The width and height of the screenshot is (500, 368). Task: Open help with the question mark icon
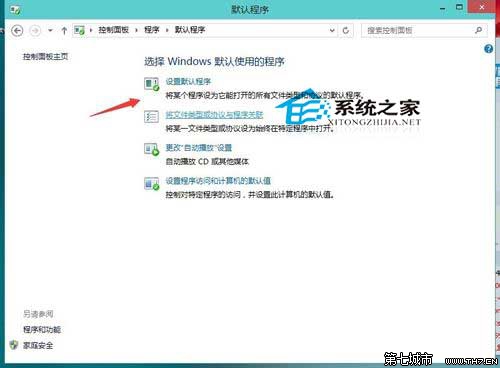tap(488, 49)
